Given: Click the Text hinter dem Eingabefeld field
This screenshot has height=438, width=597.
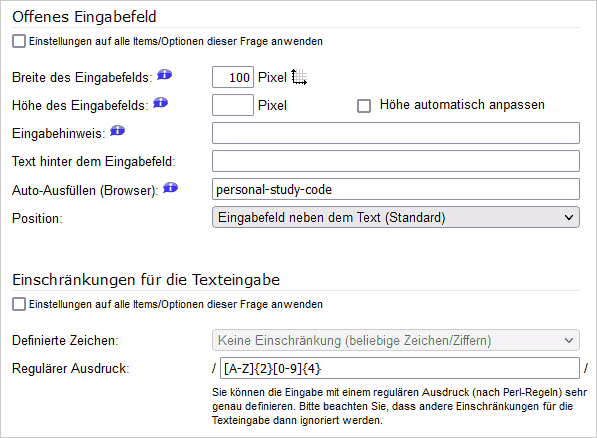Looking at the screenshot, I should [x=396, y=161].
